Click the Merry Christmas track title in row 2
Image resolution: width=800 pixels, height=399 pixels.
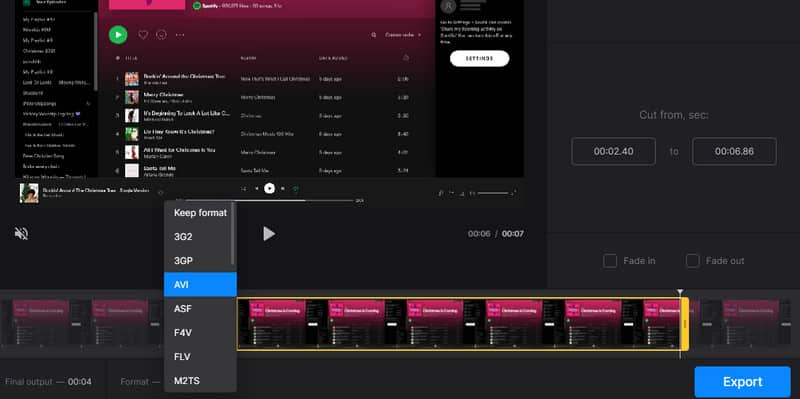pyautogui.click(x=163, y=94)
